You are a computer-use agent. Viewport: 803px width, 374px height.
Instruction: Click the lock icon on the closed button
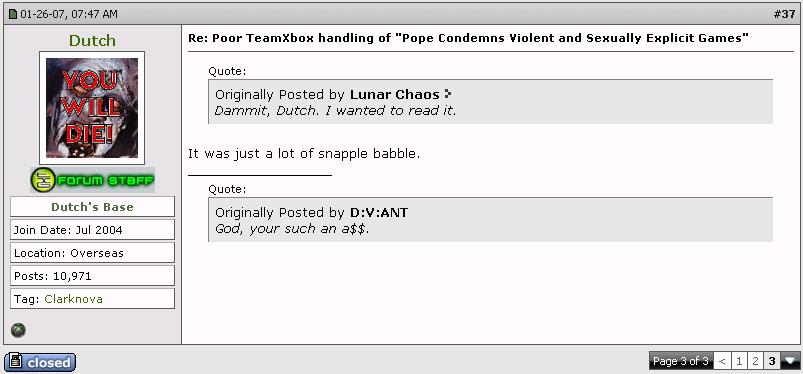coord(15,362)
